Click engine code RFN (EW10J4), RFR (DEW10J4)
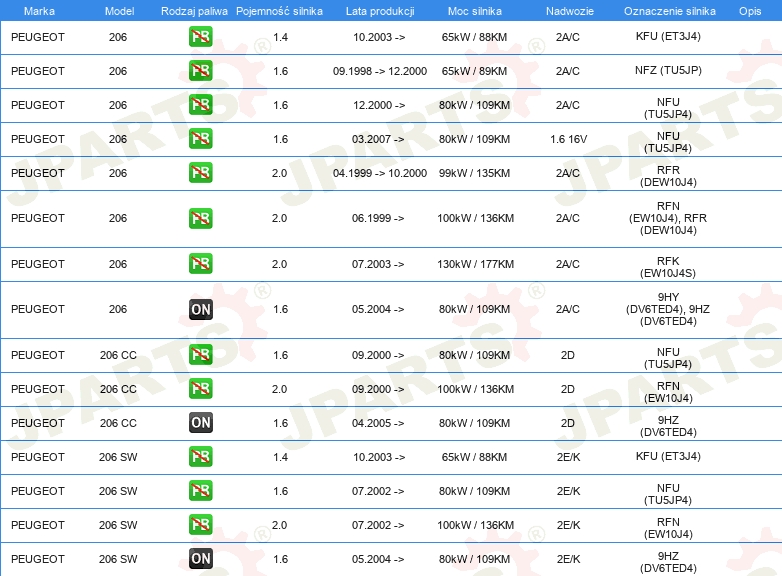The height and width of the screenshot is (576, 782). pyautogui.click(x=668, y=218)
